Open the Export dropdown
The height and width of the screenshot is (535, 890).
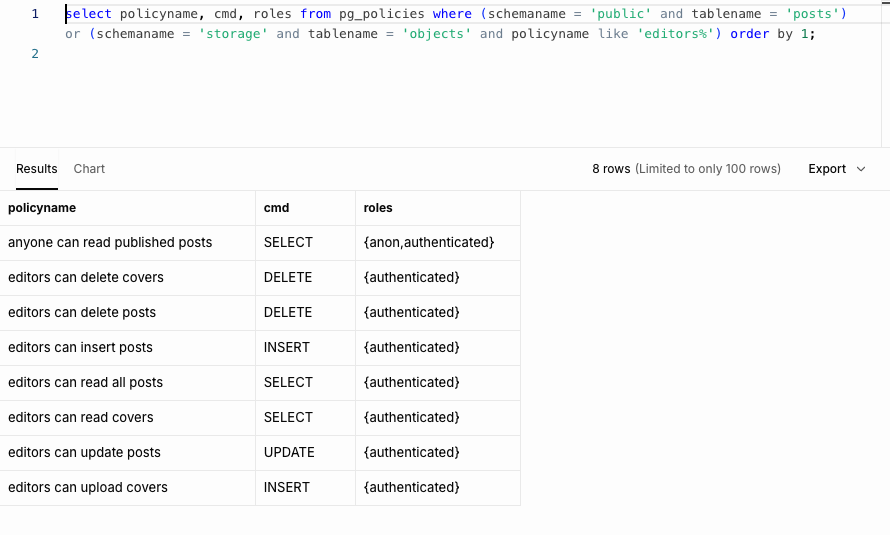[x=837, y=169]
